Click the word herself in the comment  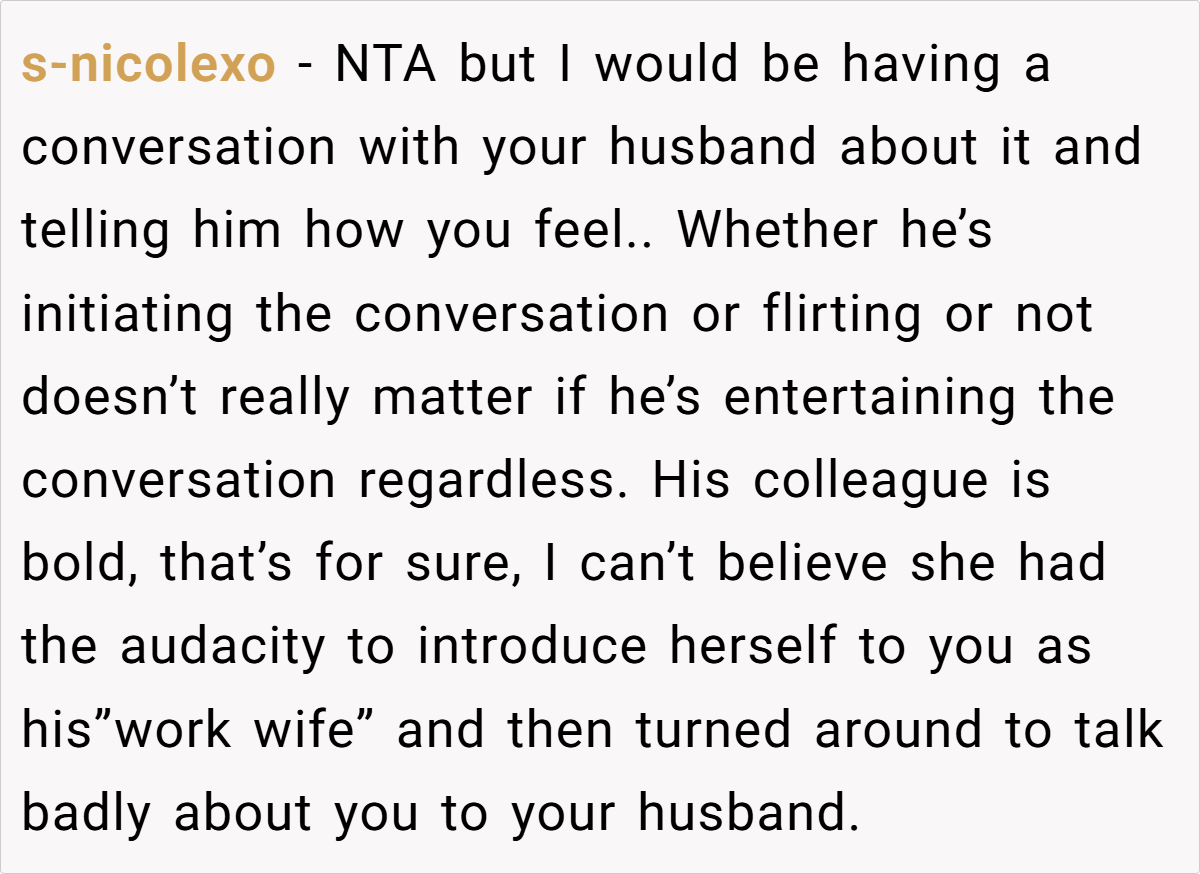click(x=754, y=648)
